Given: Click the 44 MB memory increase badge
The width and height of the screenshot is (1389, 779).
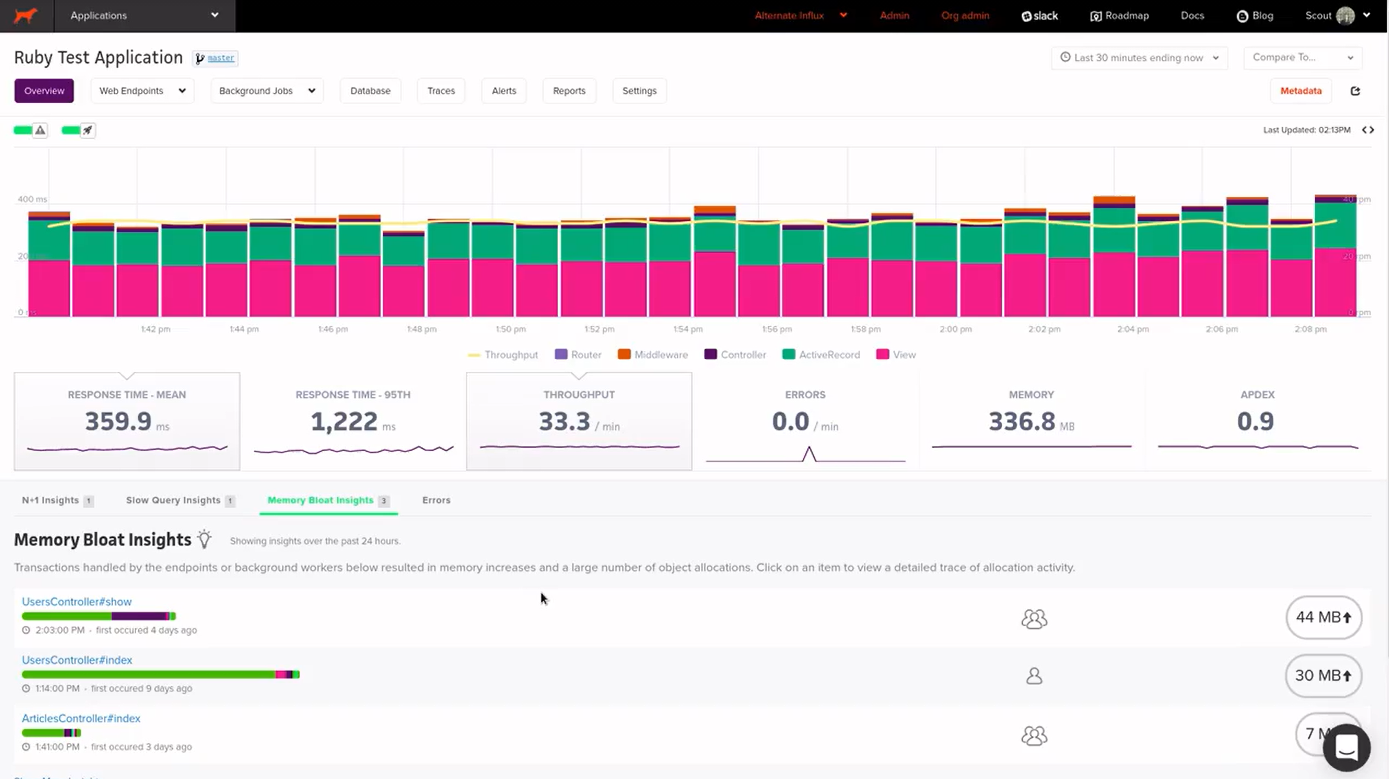Looking at the screenshot, I should (x=1324, y=618).
